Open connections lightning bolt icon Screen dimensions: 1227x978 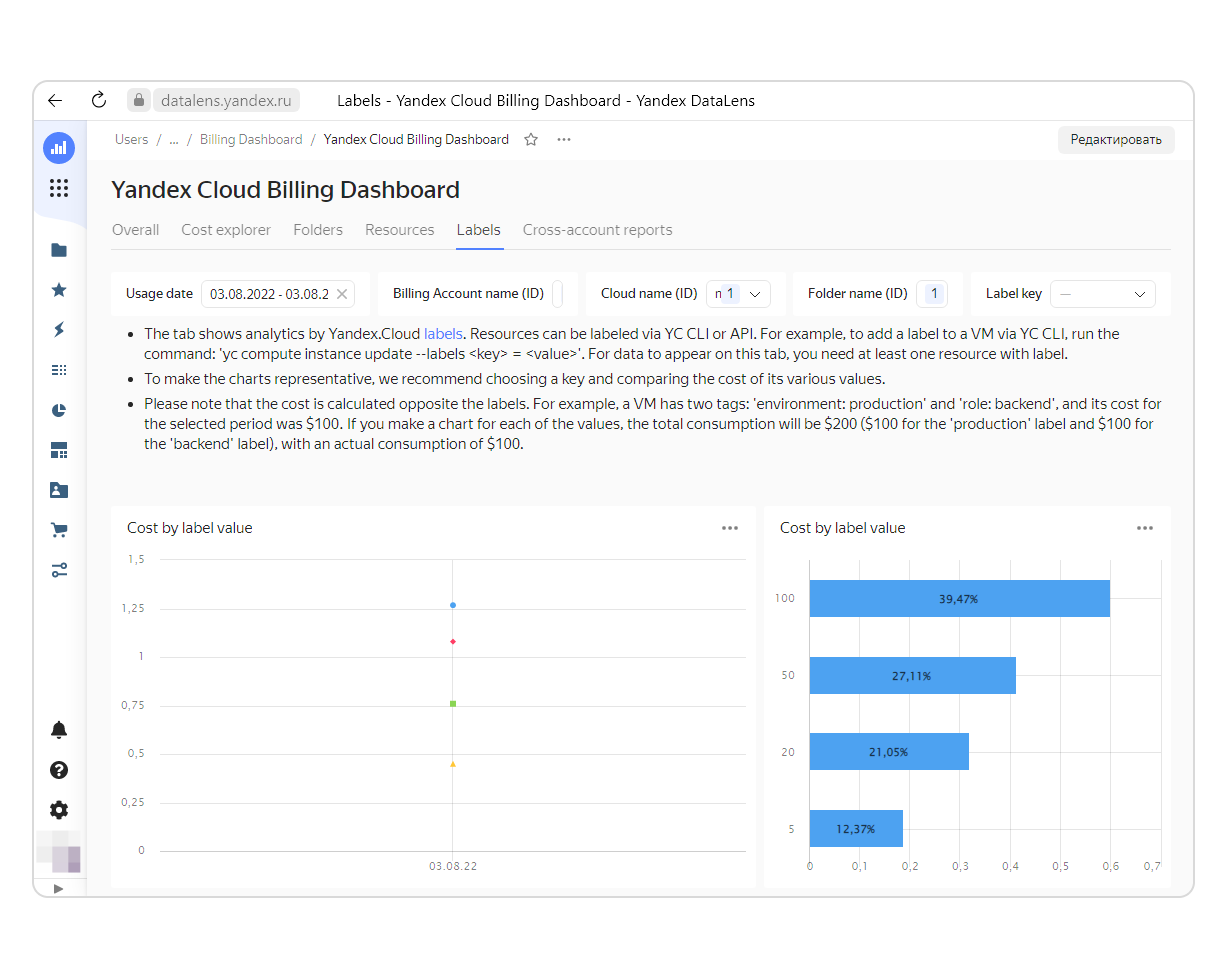pyautogui.click(x=59, y=330)
